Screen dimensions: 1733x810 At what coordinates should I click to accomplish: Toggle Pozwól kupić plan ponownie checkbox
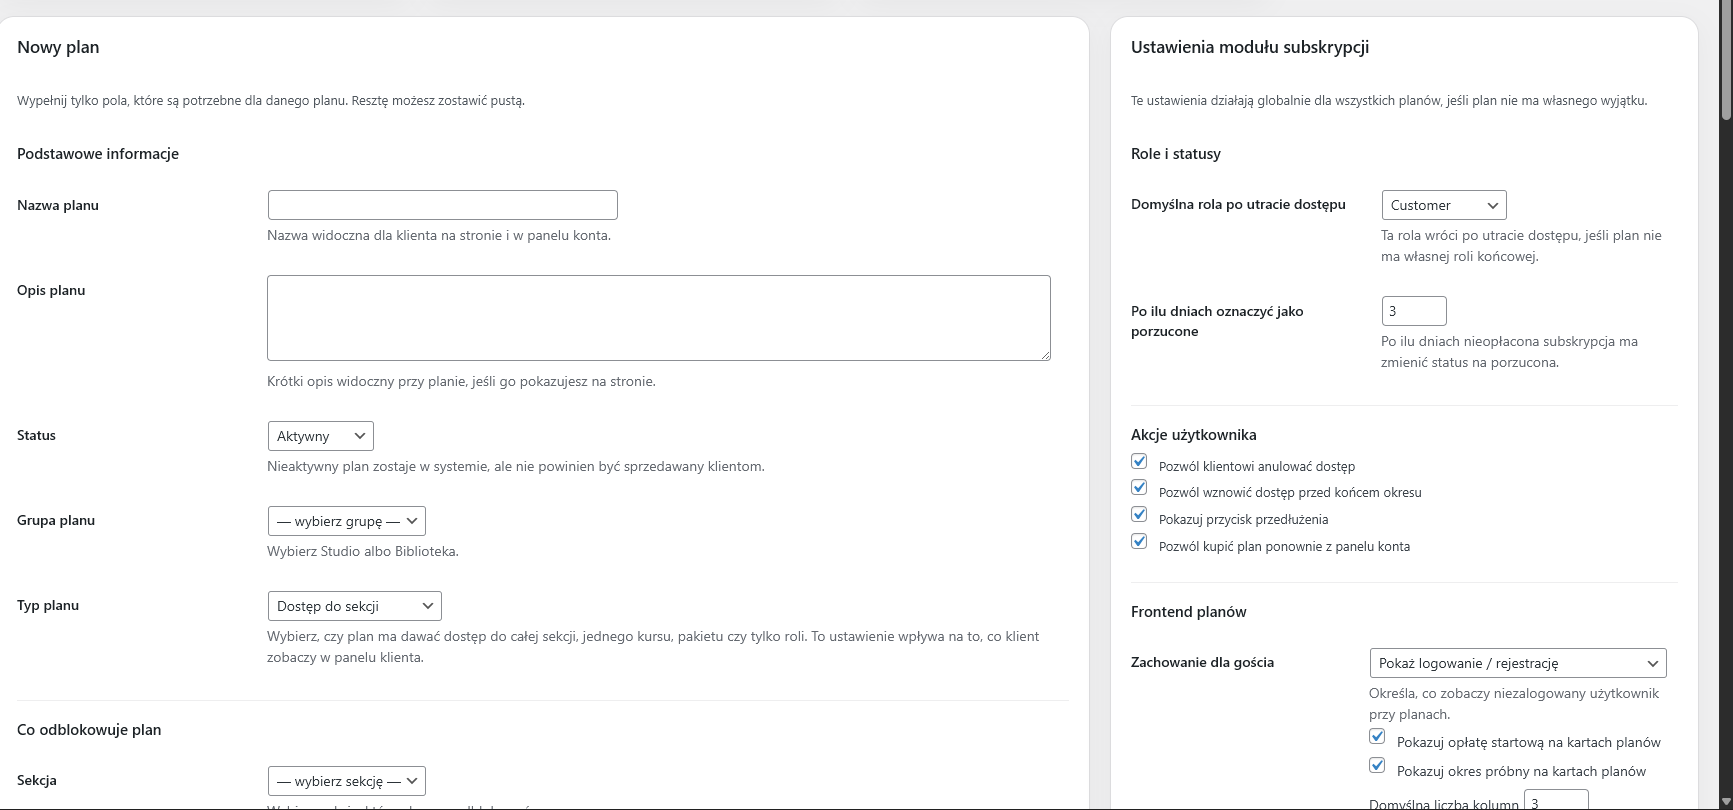[x=1139, y=542]
